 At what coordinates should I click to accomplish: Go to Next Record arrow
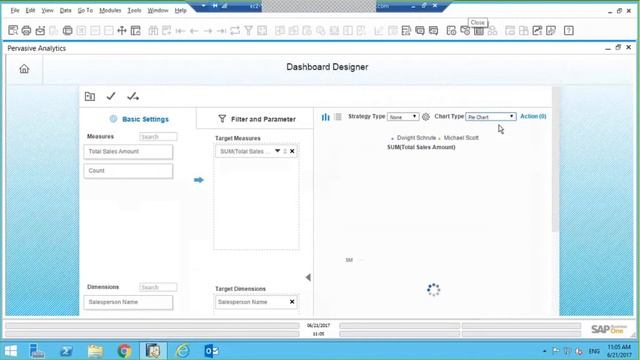pyautogui.click(x=208, y=31)
